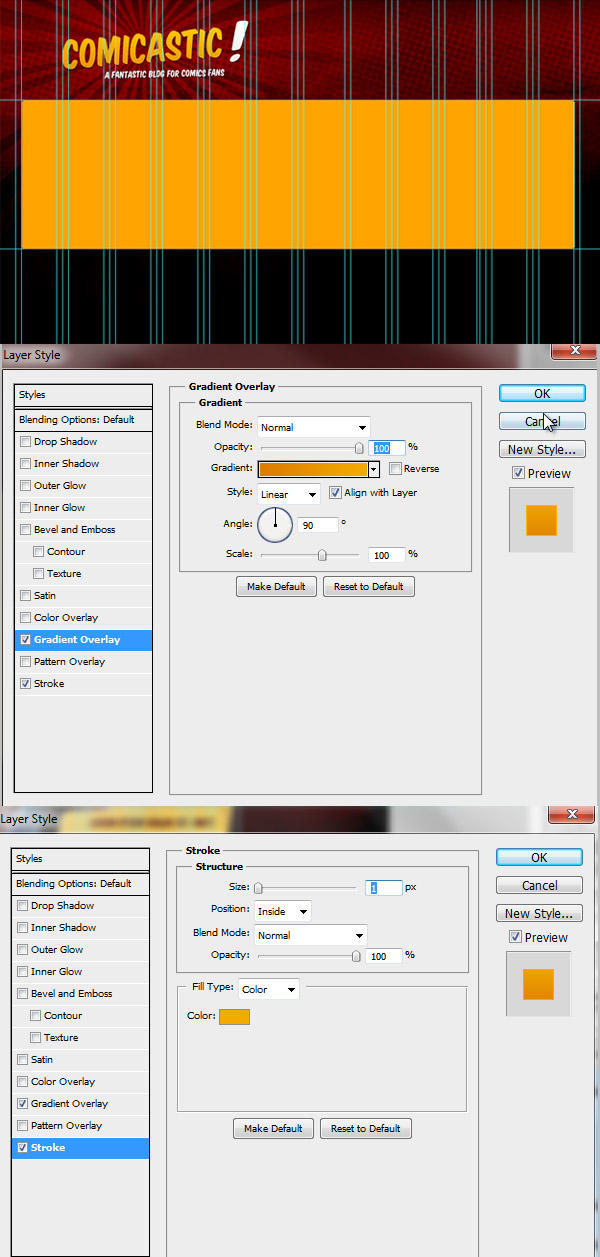The height and width of the screenshot is (1257, 600).
Task: Click OK in the Gradient Overlay dialog
Action: tap(542, 393)
